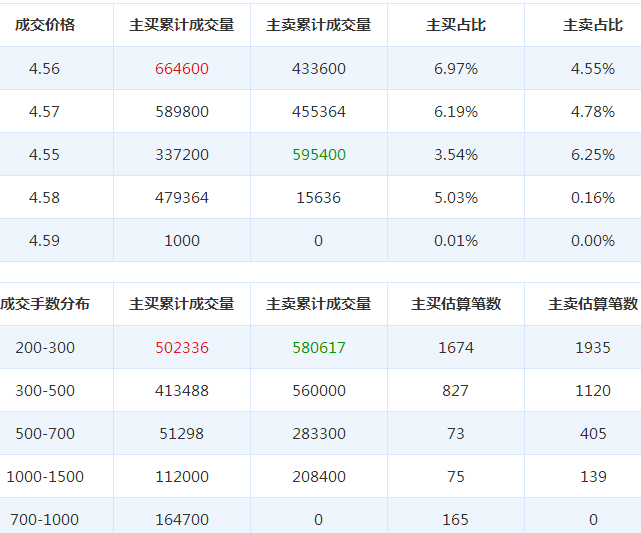Click the 1935 estimated count cell
641x533 pixels.
(x=593, y=347)
